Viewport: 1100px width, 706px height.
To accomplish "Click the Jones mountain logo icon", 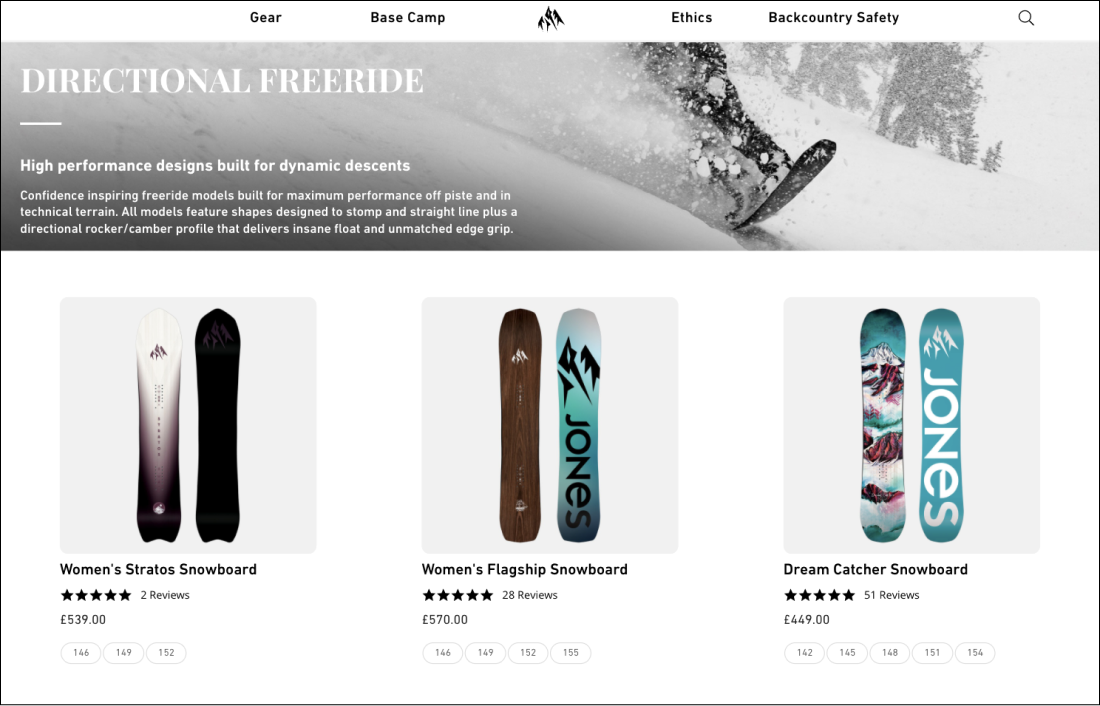I will coord(551,19).
